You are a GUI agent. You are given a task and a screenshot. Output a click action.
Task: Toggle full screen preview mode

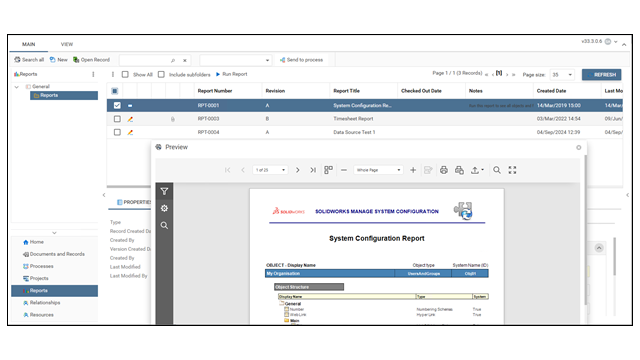512,170
